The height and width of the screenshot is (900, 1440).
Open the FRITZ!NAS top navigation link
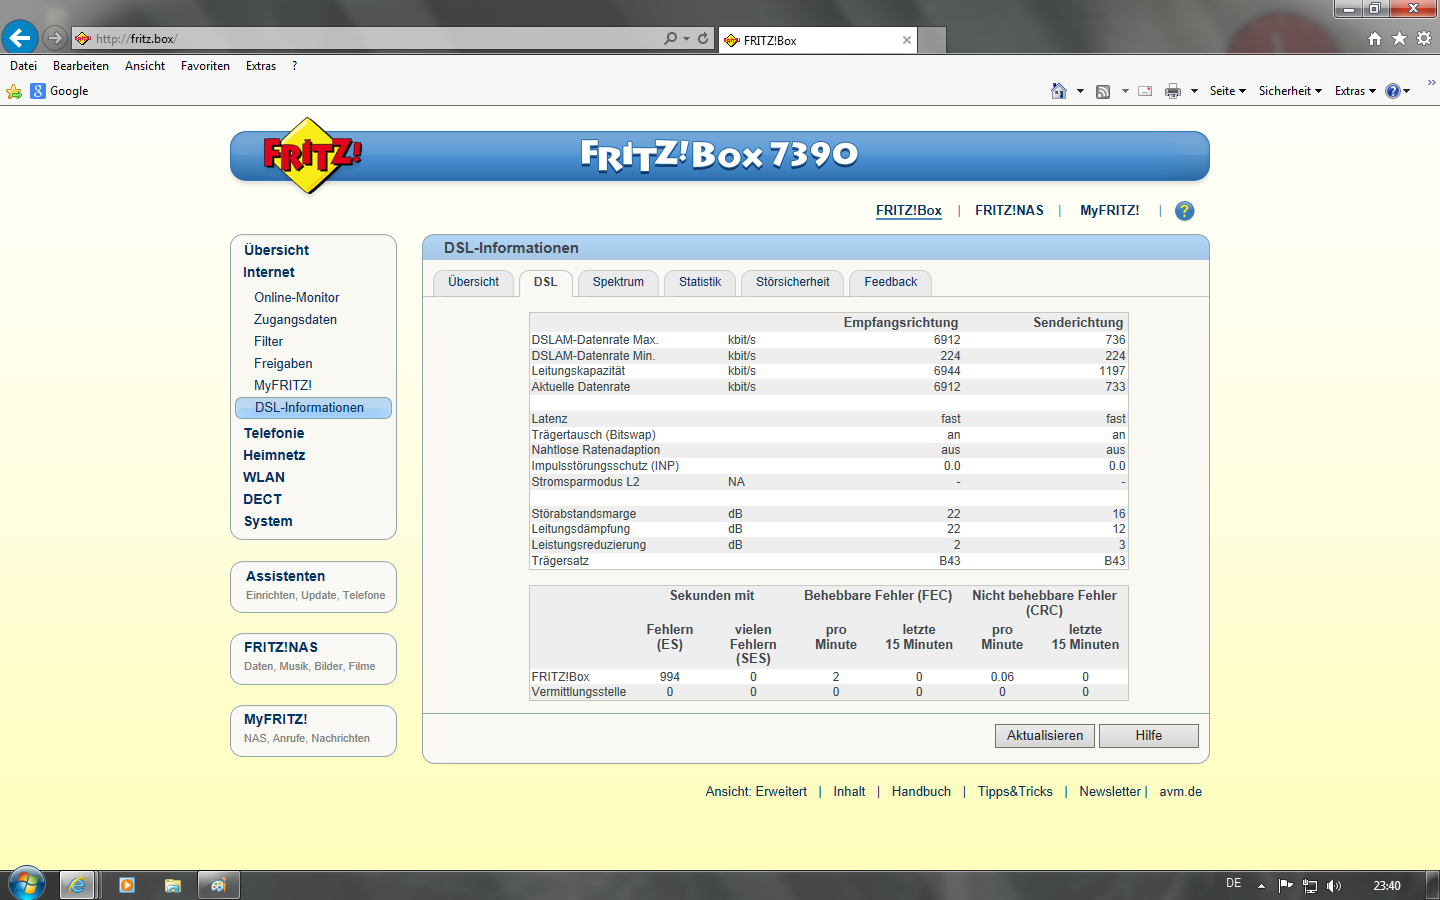(1009, 210)
